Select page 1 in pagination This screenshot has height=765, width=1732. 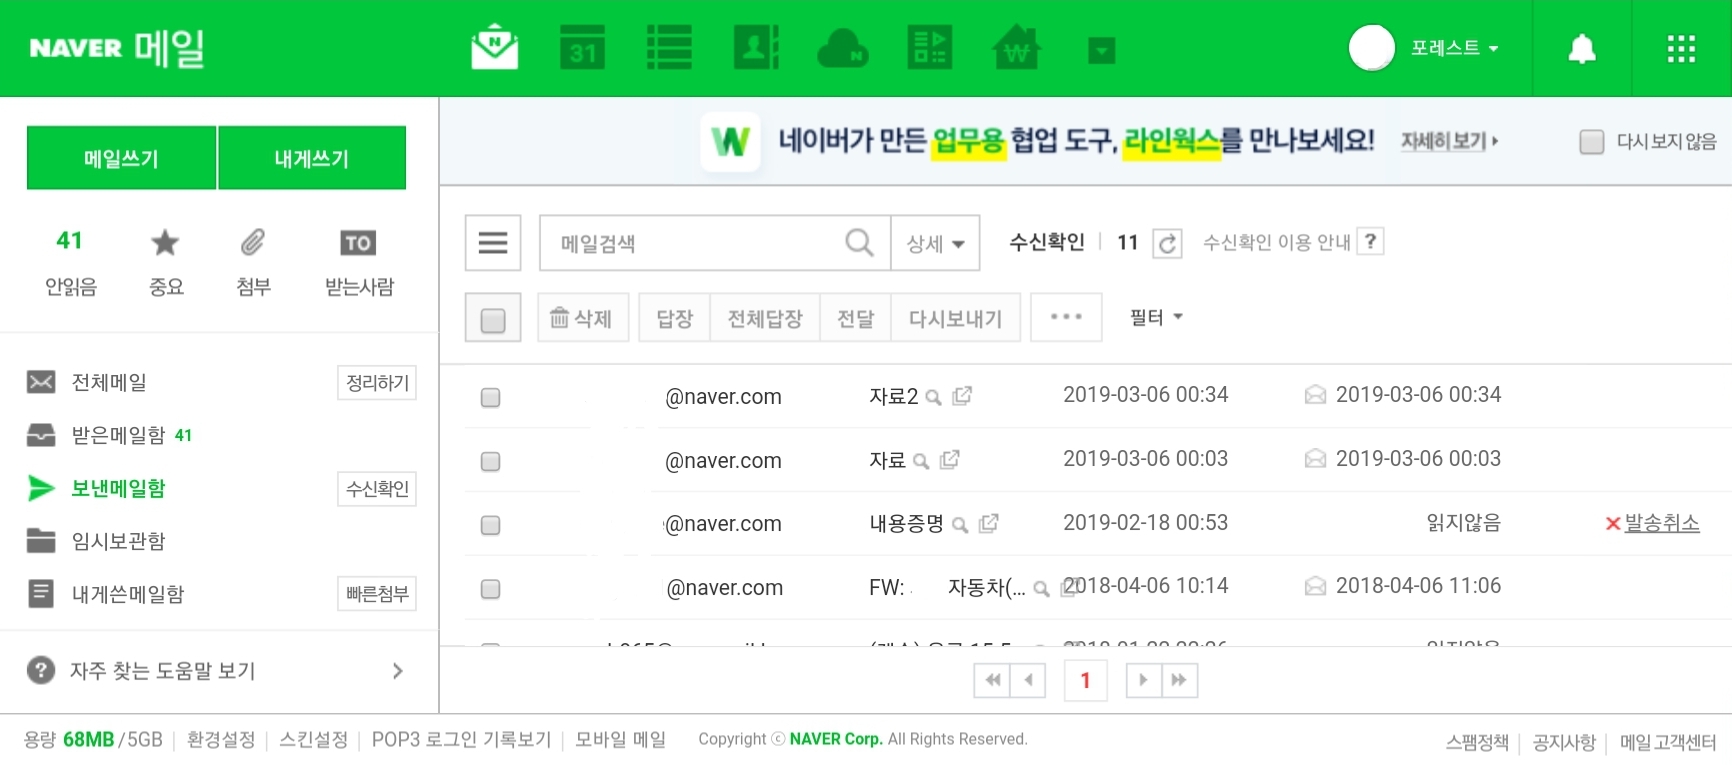[1085, 681]
